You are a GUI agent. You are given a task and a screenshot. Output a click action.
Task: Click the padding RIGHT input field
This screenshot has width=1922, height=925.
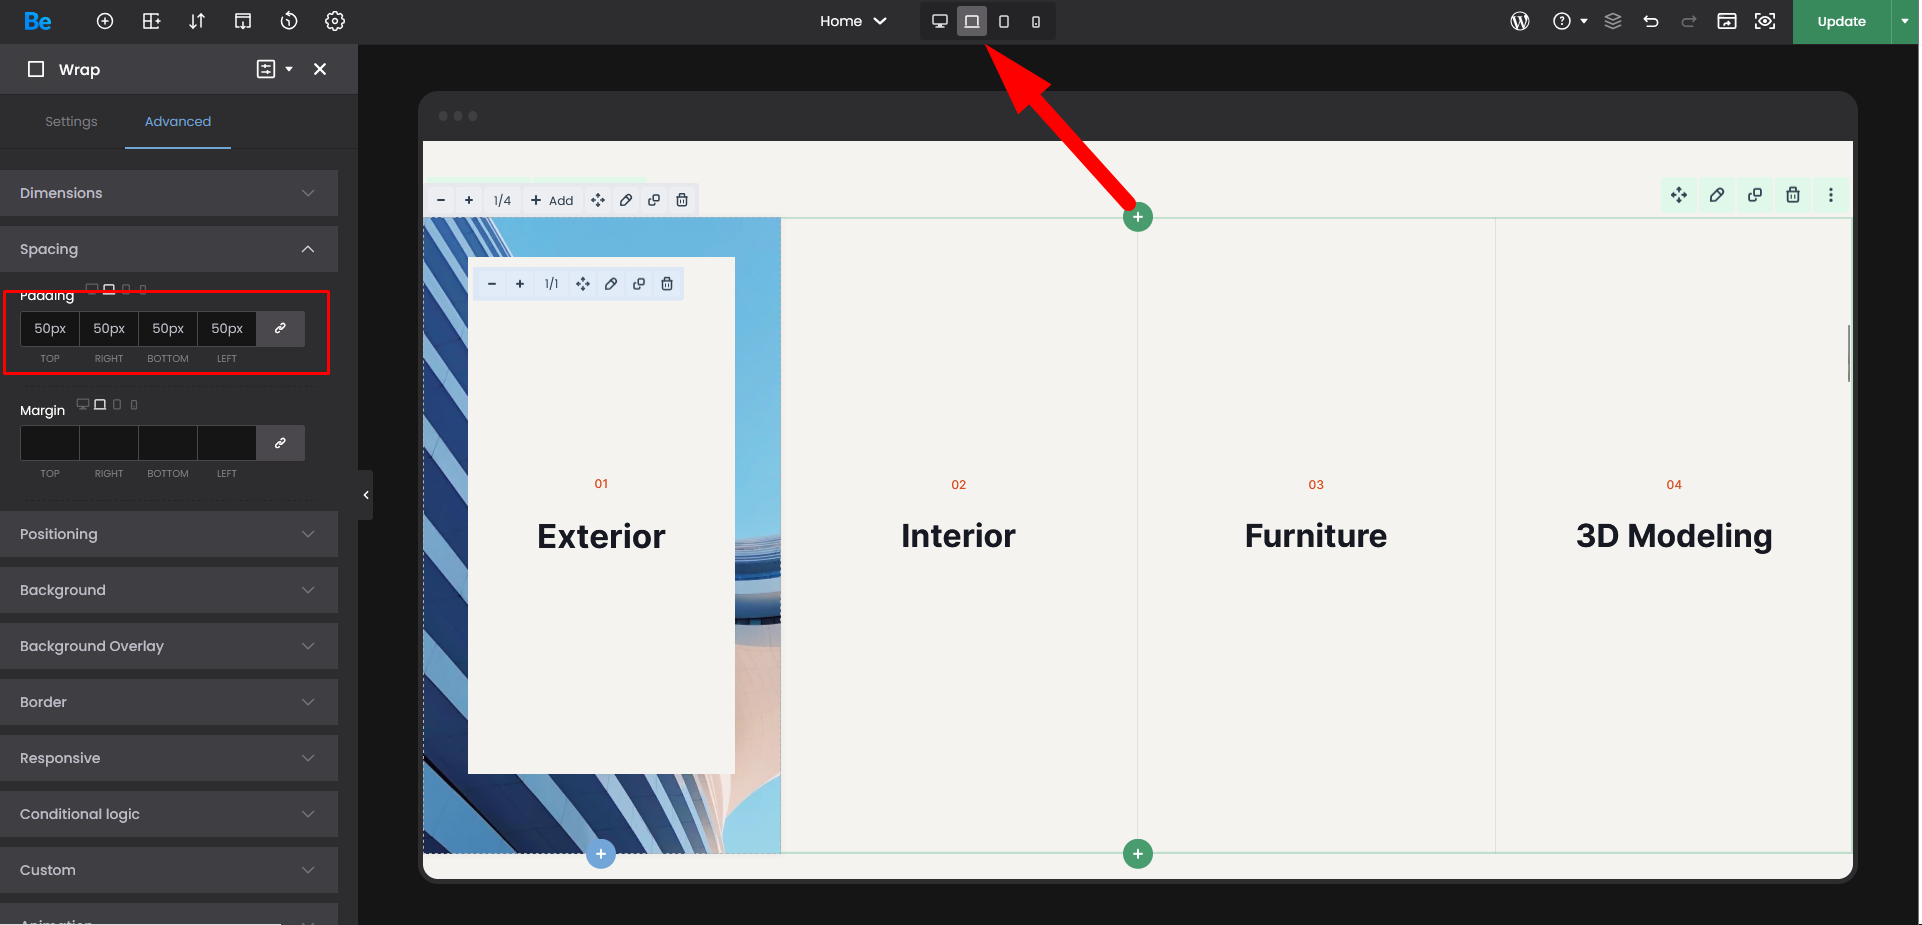click(109, 328)
